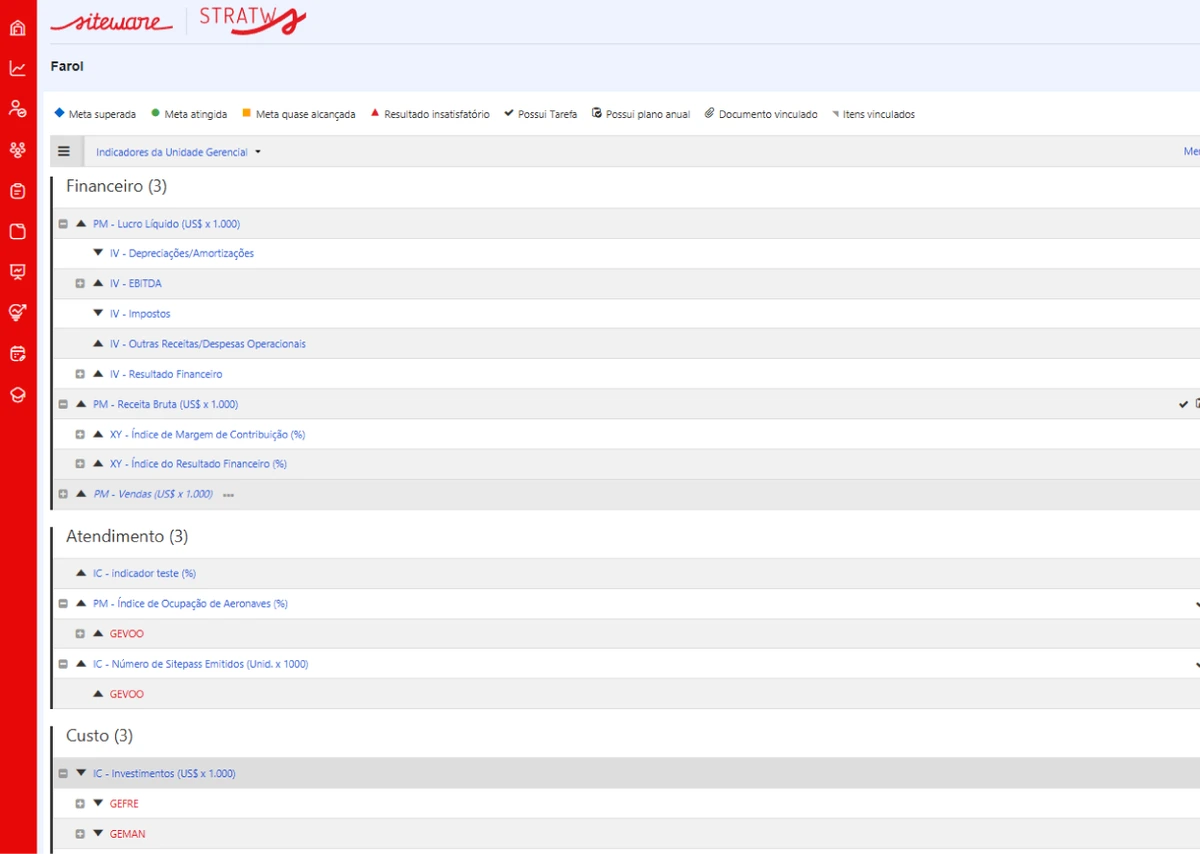Expand XY - Índice de Margem de Contribuição

pyautogui.click(x=80, y=434)
